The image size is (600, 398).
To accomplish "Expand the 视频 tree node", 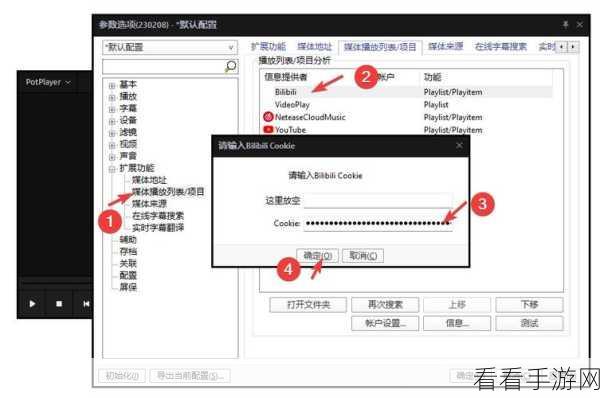I will (x=112, y=145).
